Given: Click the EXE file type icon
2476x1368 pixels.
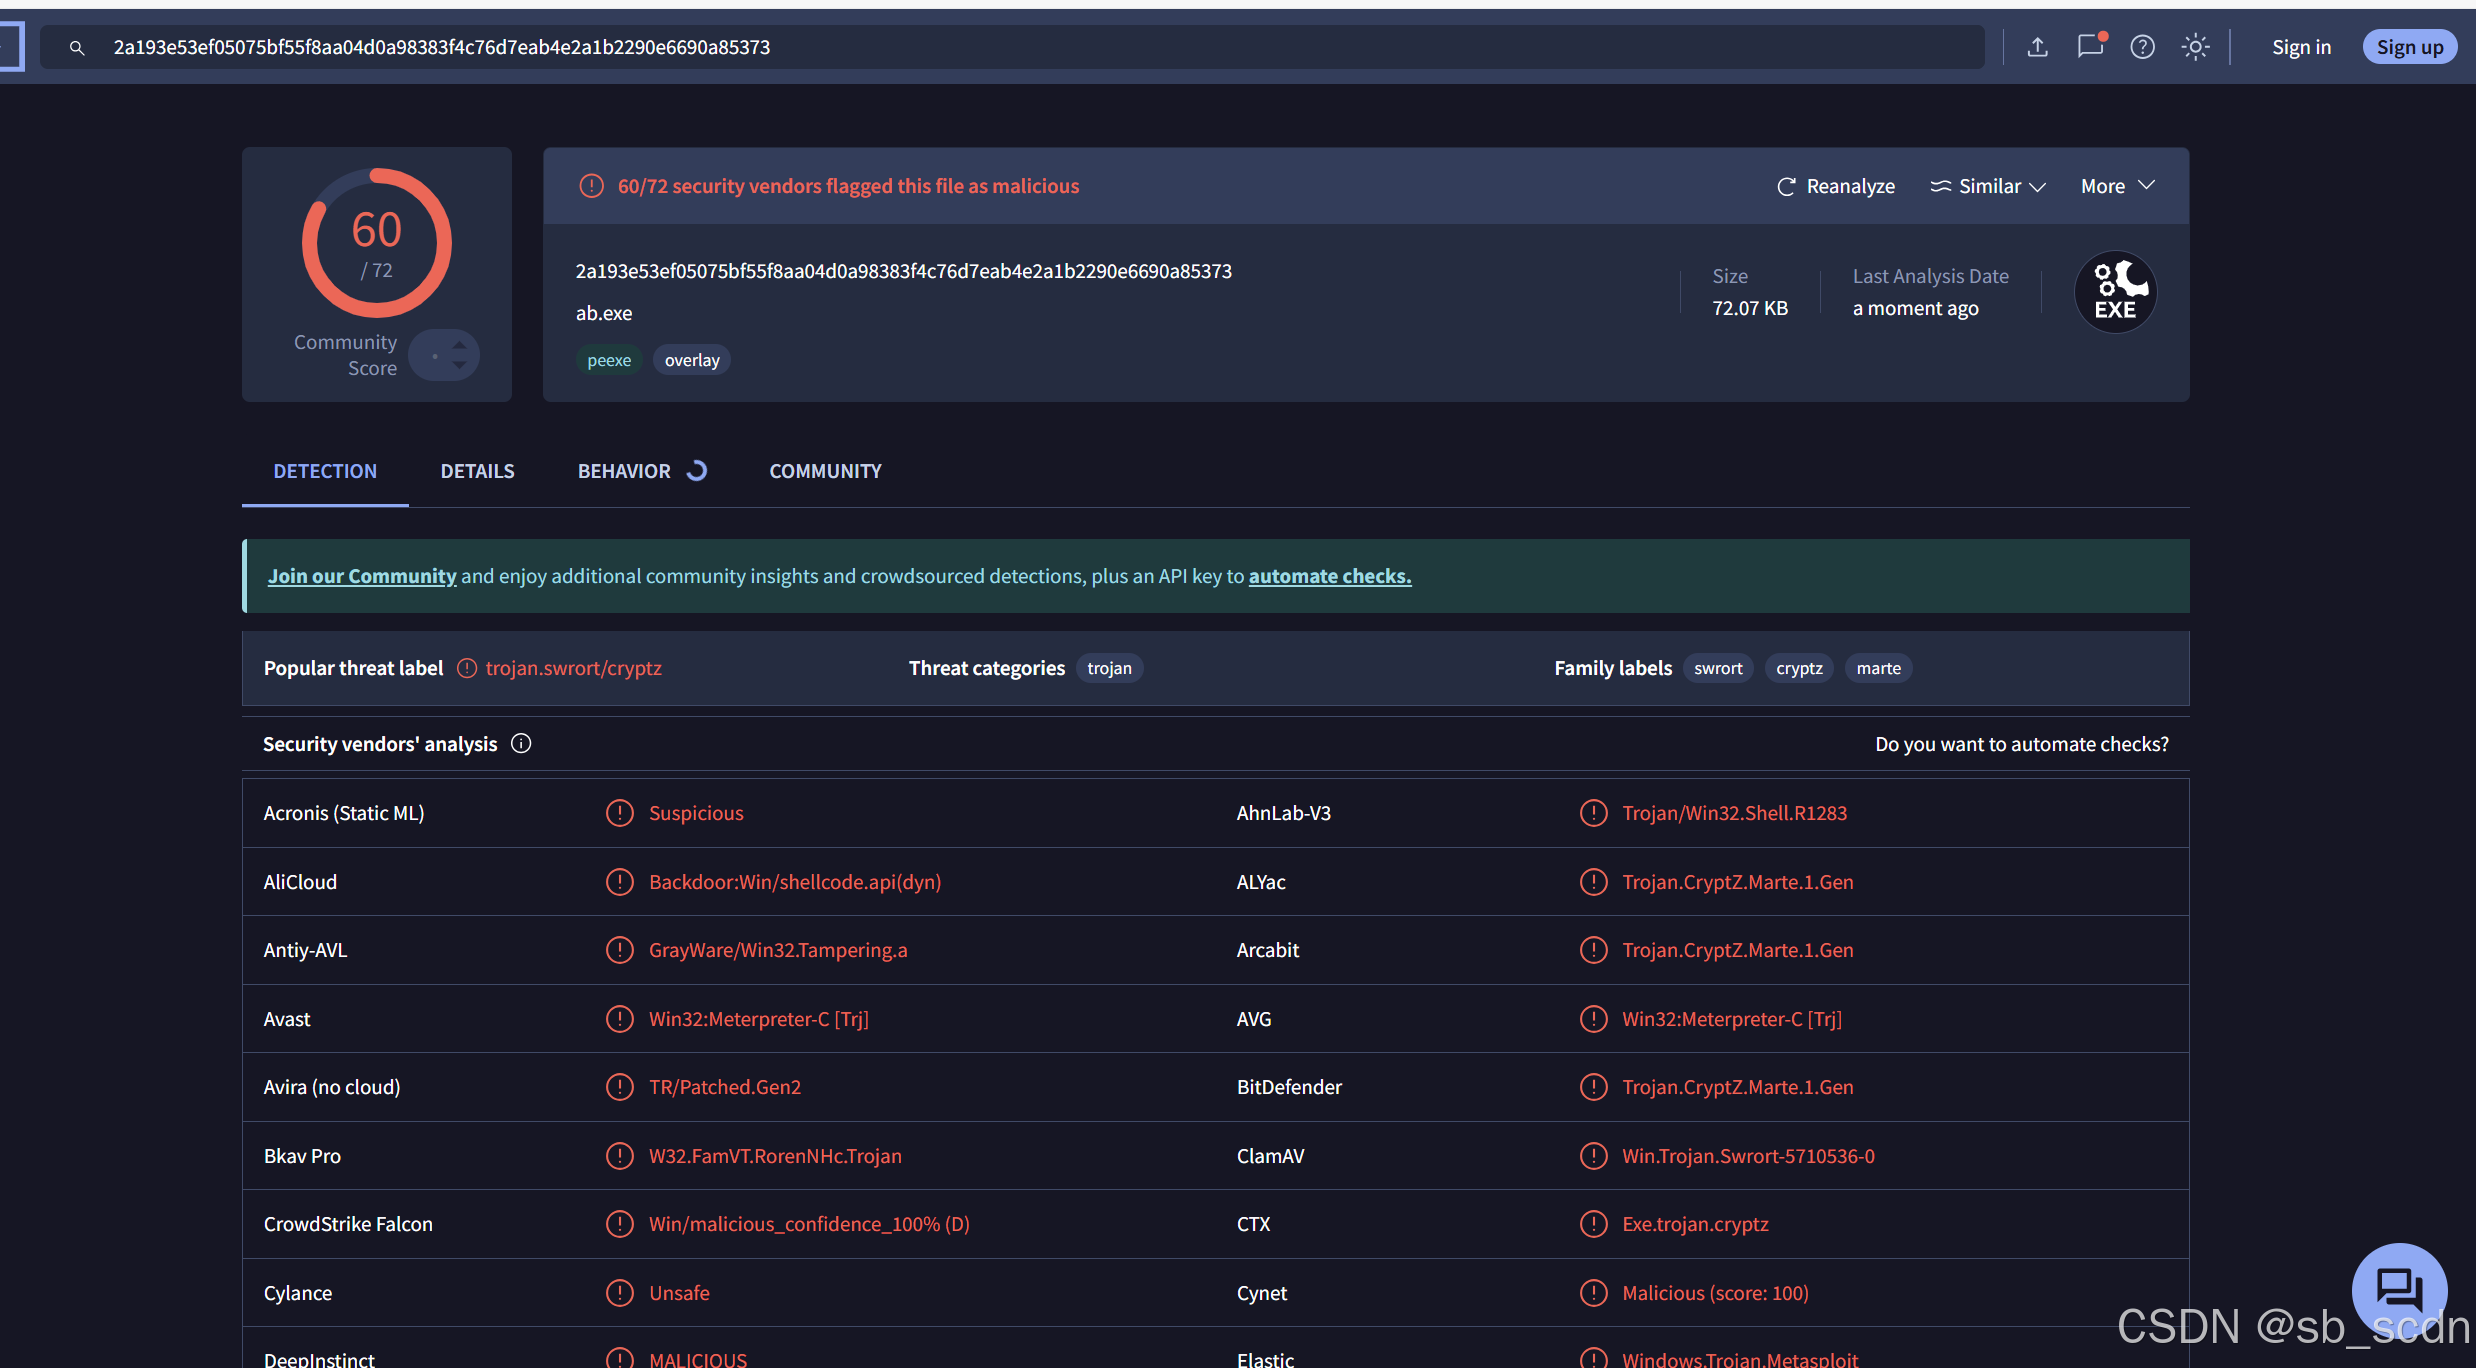Looking at the screenshot, I should [2115, 291].
